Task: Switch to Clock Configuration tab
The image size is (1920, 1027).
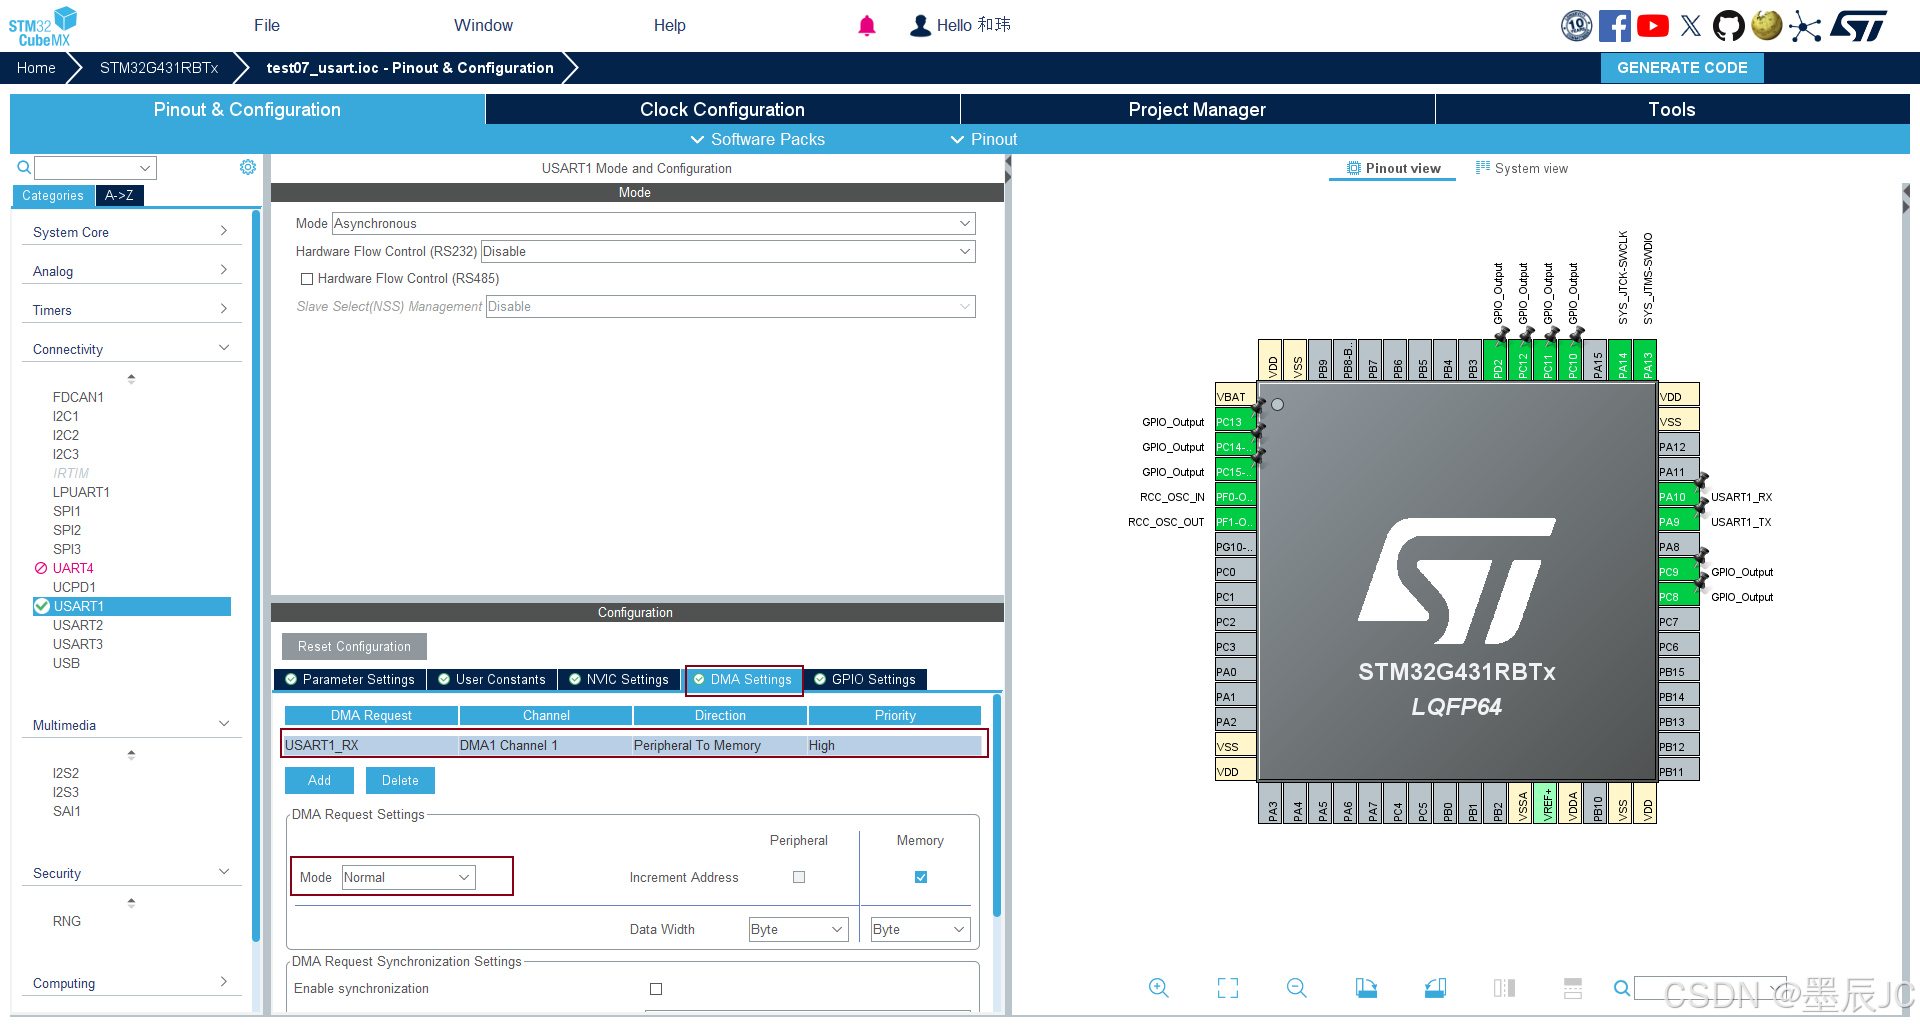Action: pos(722,109)
